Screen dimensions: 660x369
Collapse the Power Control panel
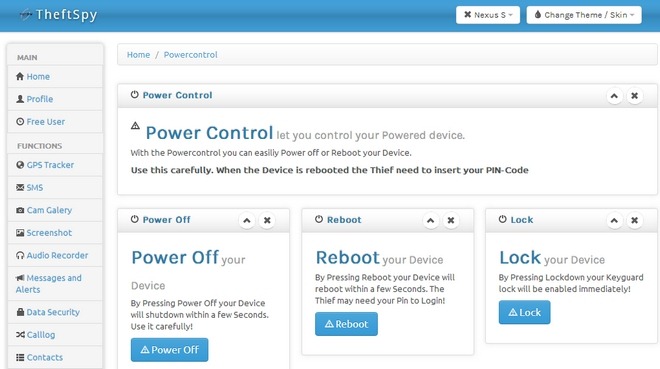click(x=614, y=96)
